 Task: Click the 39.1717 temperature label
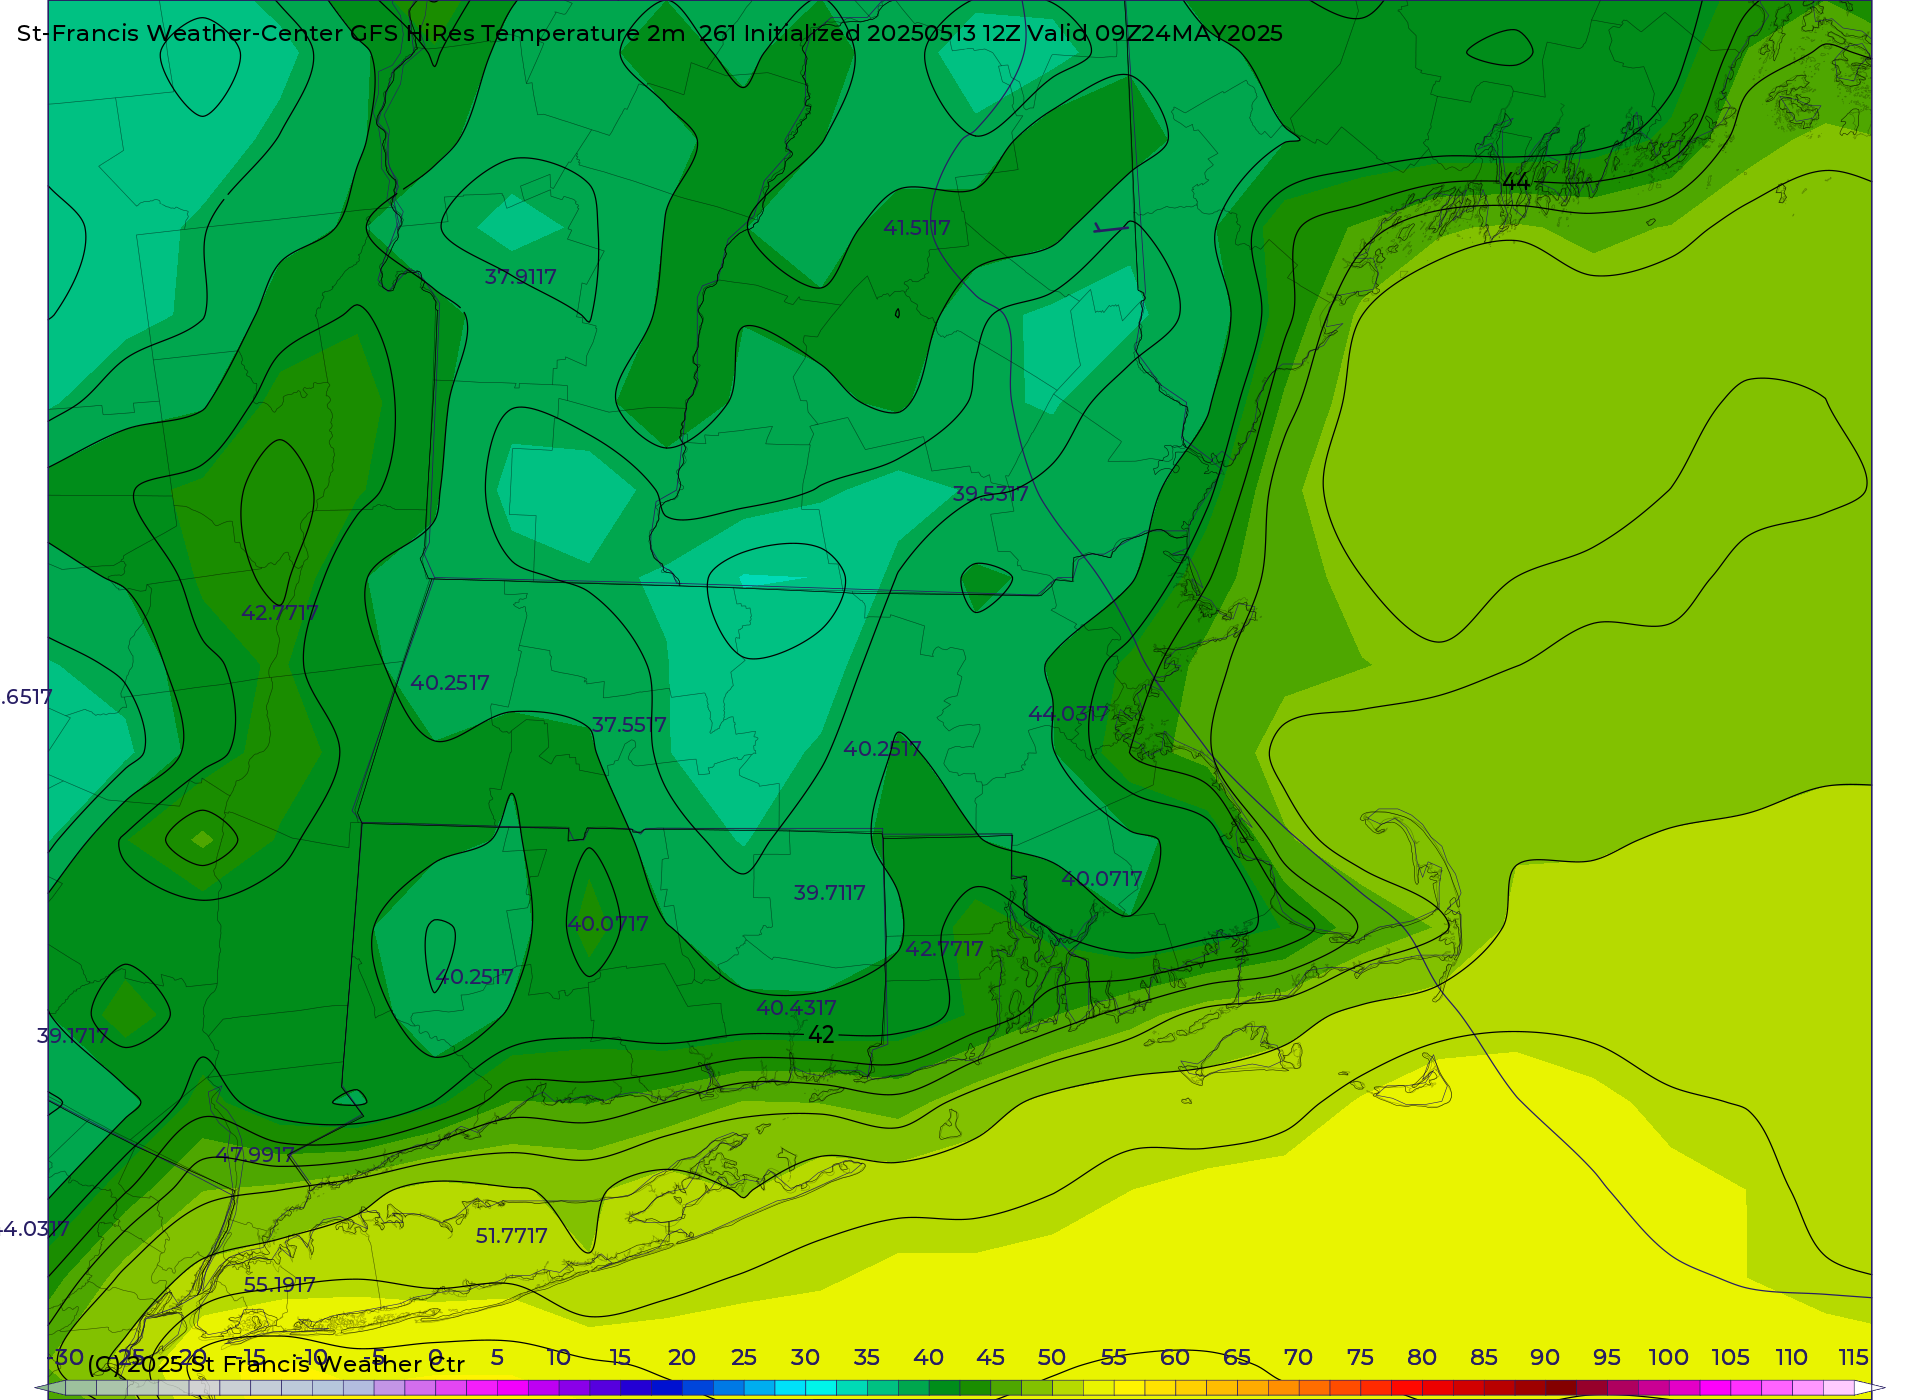(x=73, y=1036)
